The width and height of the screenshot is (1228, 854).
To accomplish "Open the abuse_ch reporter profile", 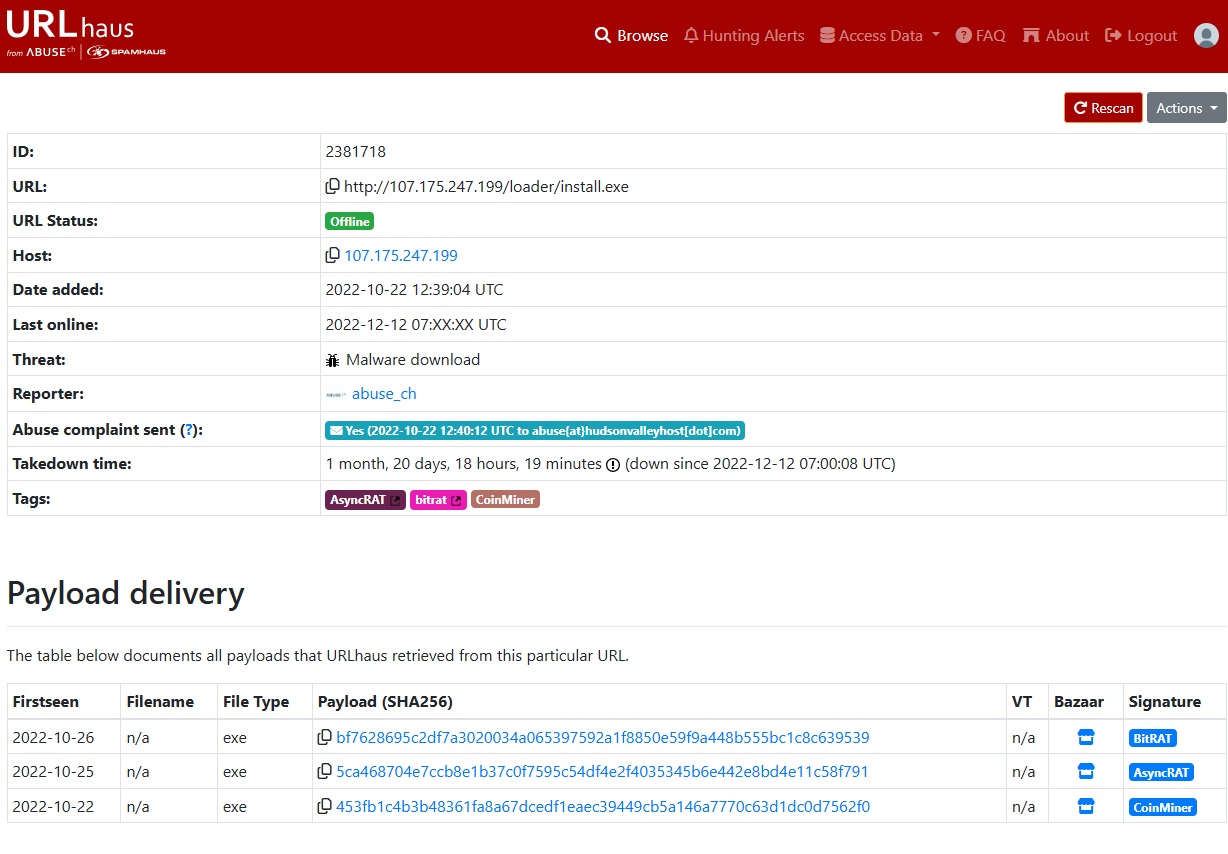I will pyautogui.click(x=384, y=394).
